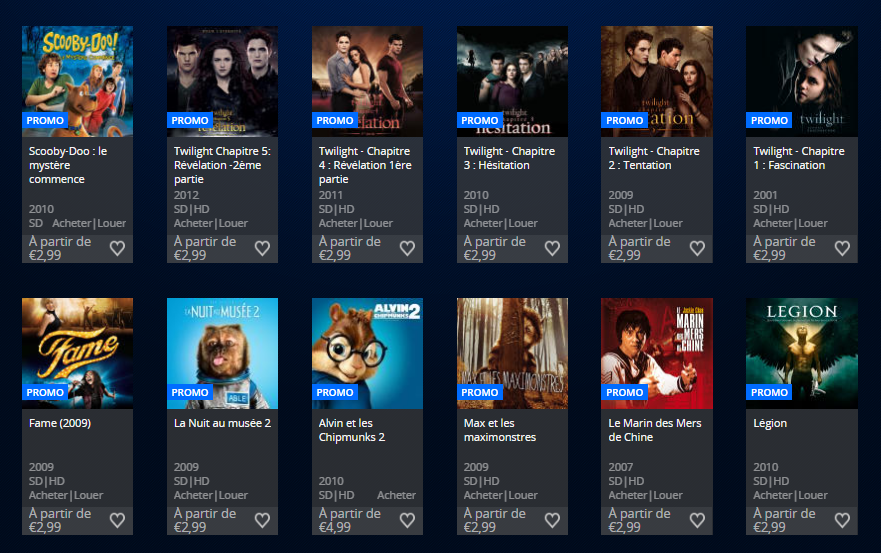This screenshot has height=553, width=881.
Task: Favorite Alvin et les Chipmunks 2 heart
Action: tap(407, 520)
